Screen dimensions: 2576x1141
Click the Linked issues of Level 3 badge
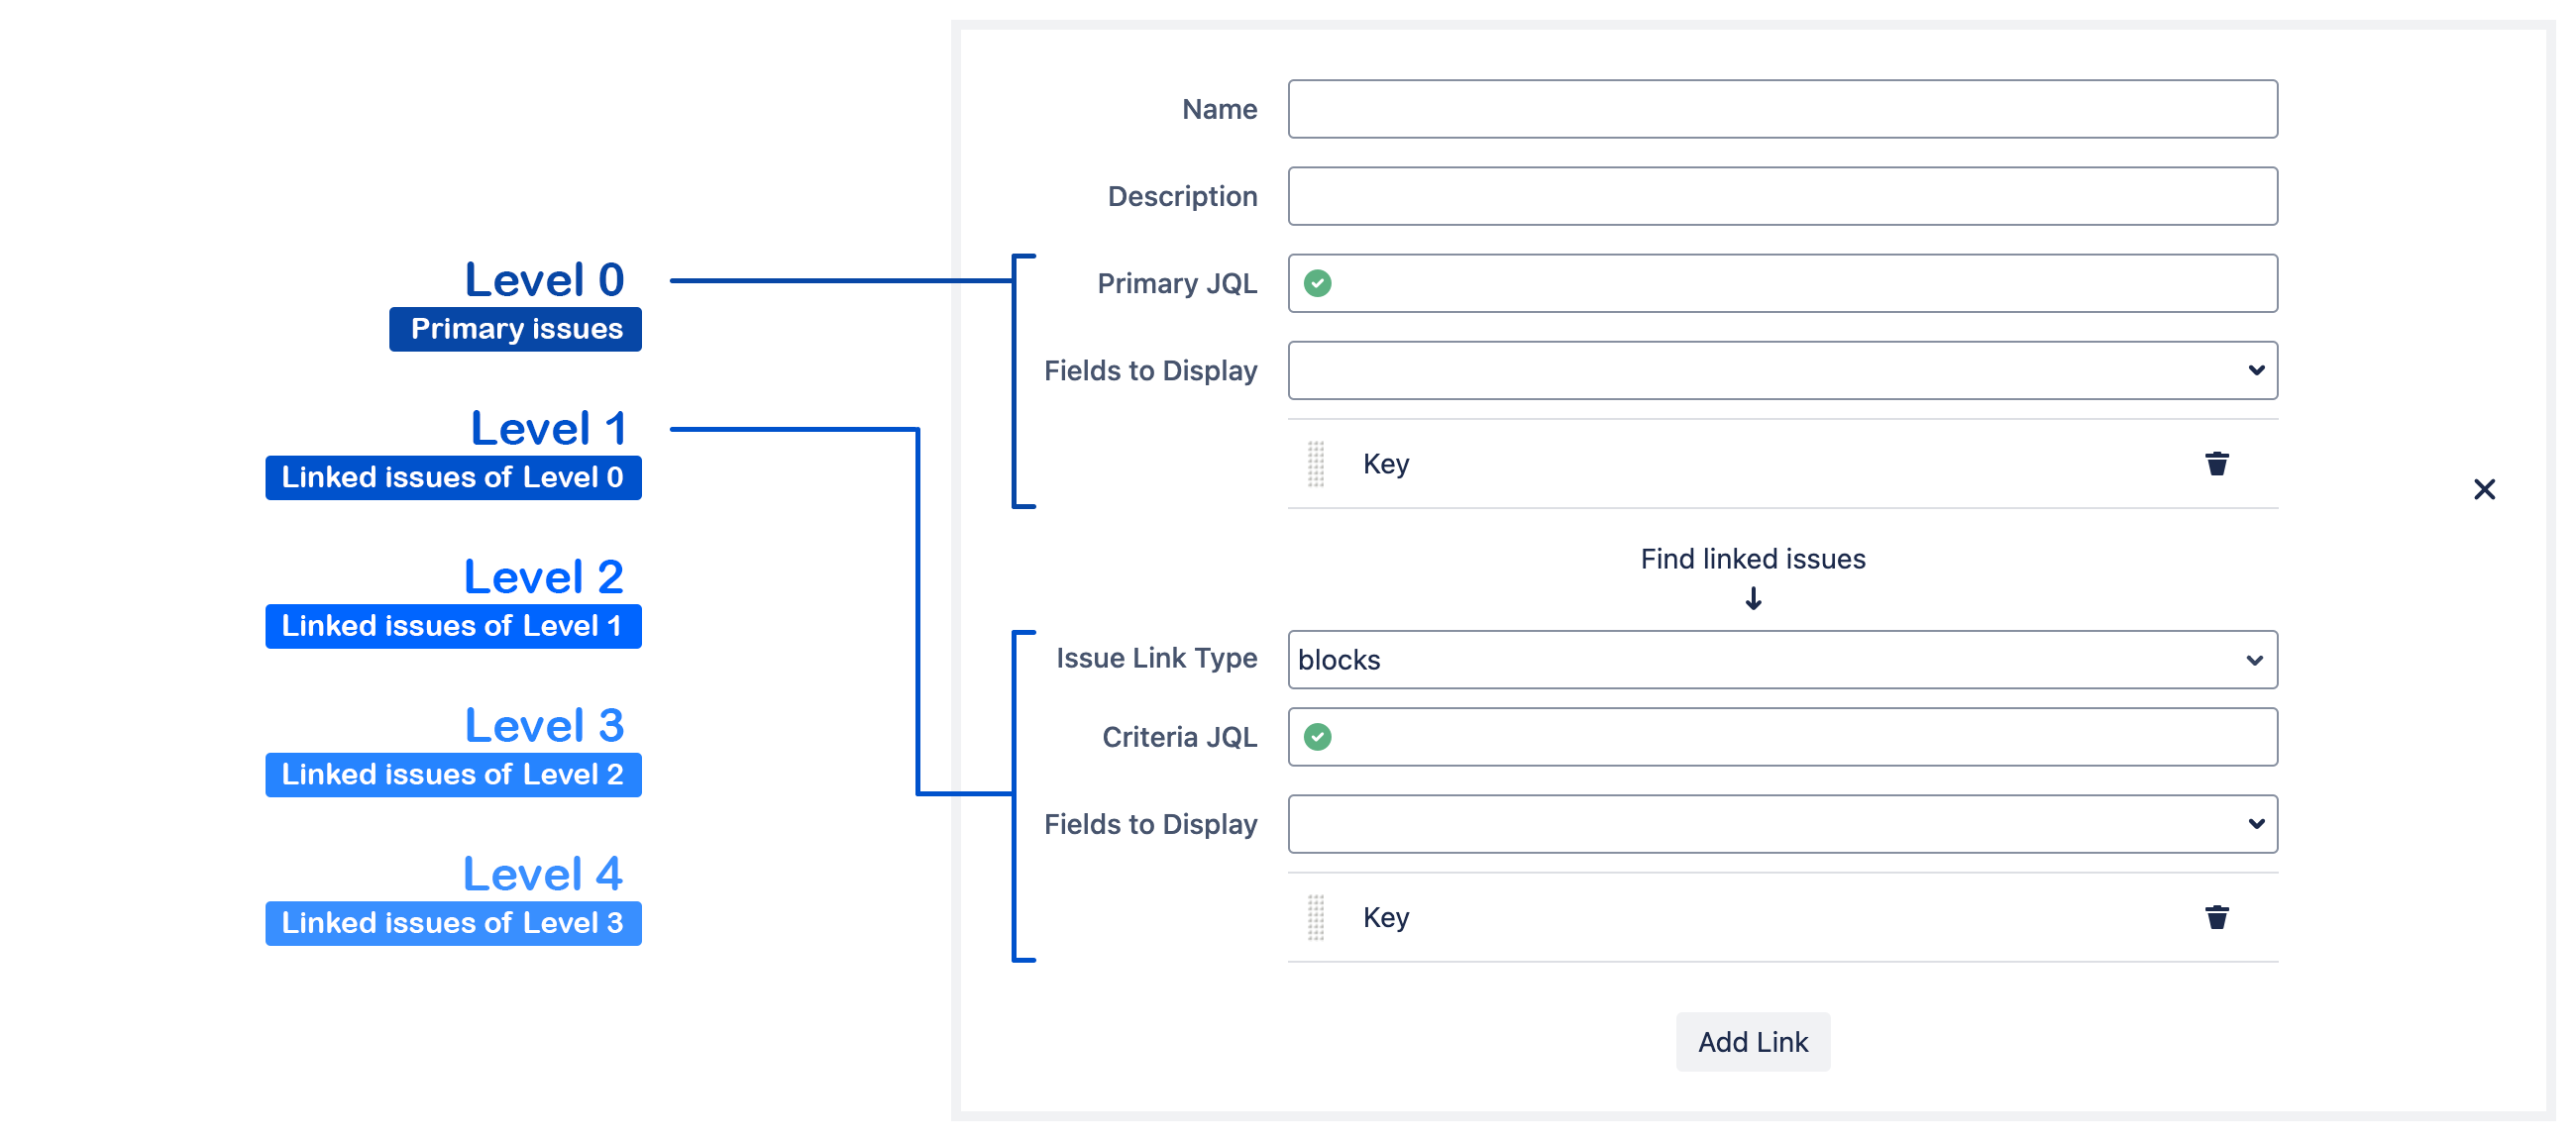(x=453, y=923)
